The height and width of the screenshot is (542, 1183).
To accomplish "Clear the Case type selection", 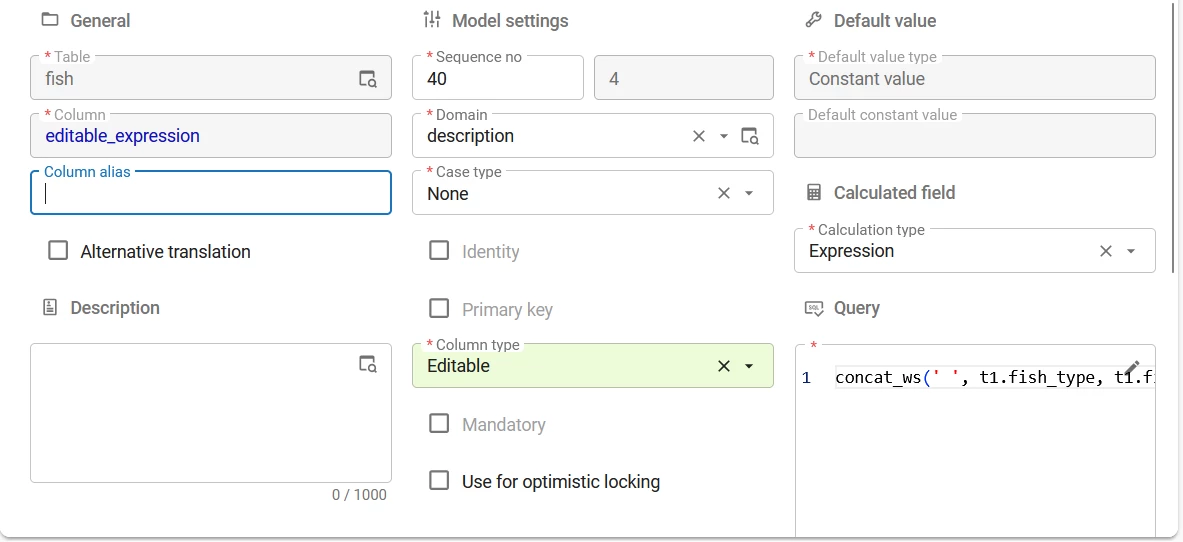I will click(724, 193).
